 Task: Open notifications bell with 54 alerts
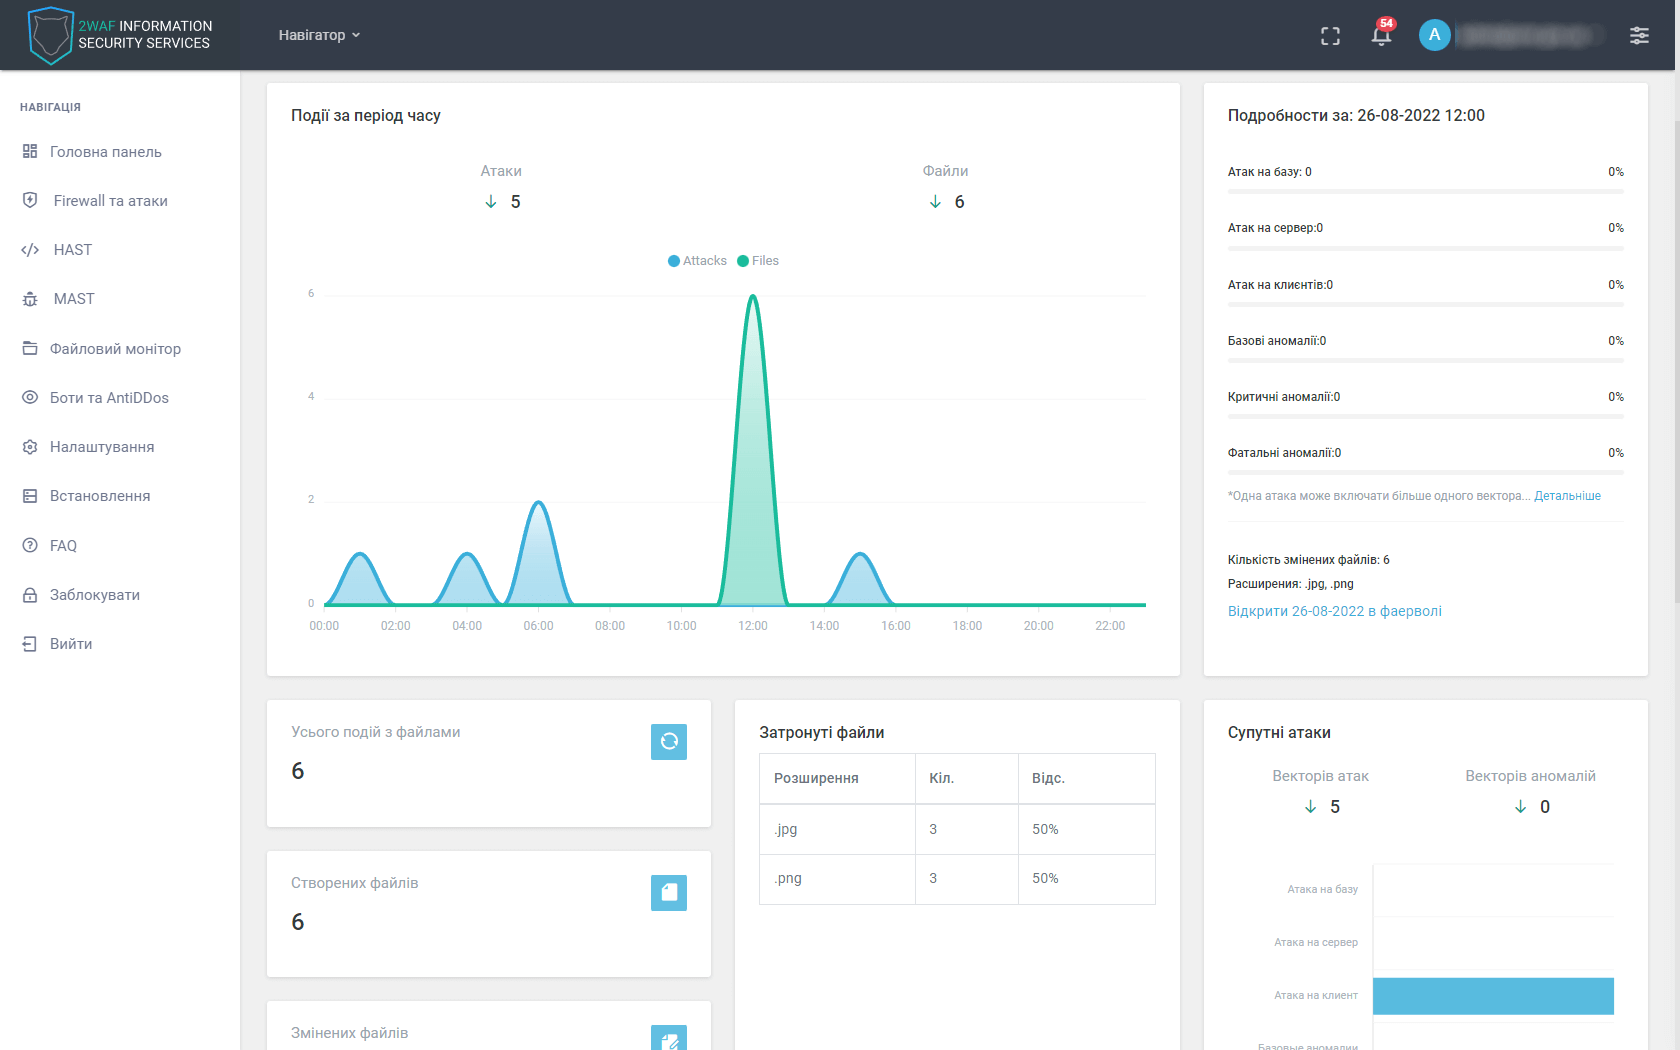pos(1381,35)
